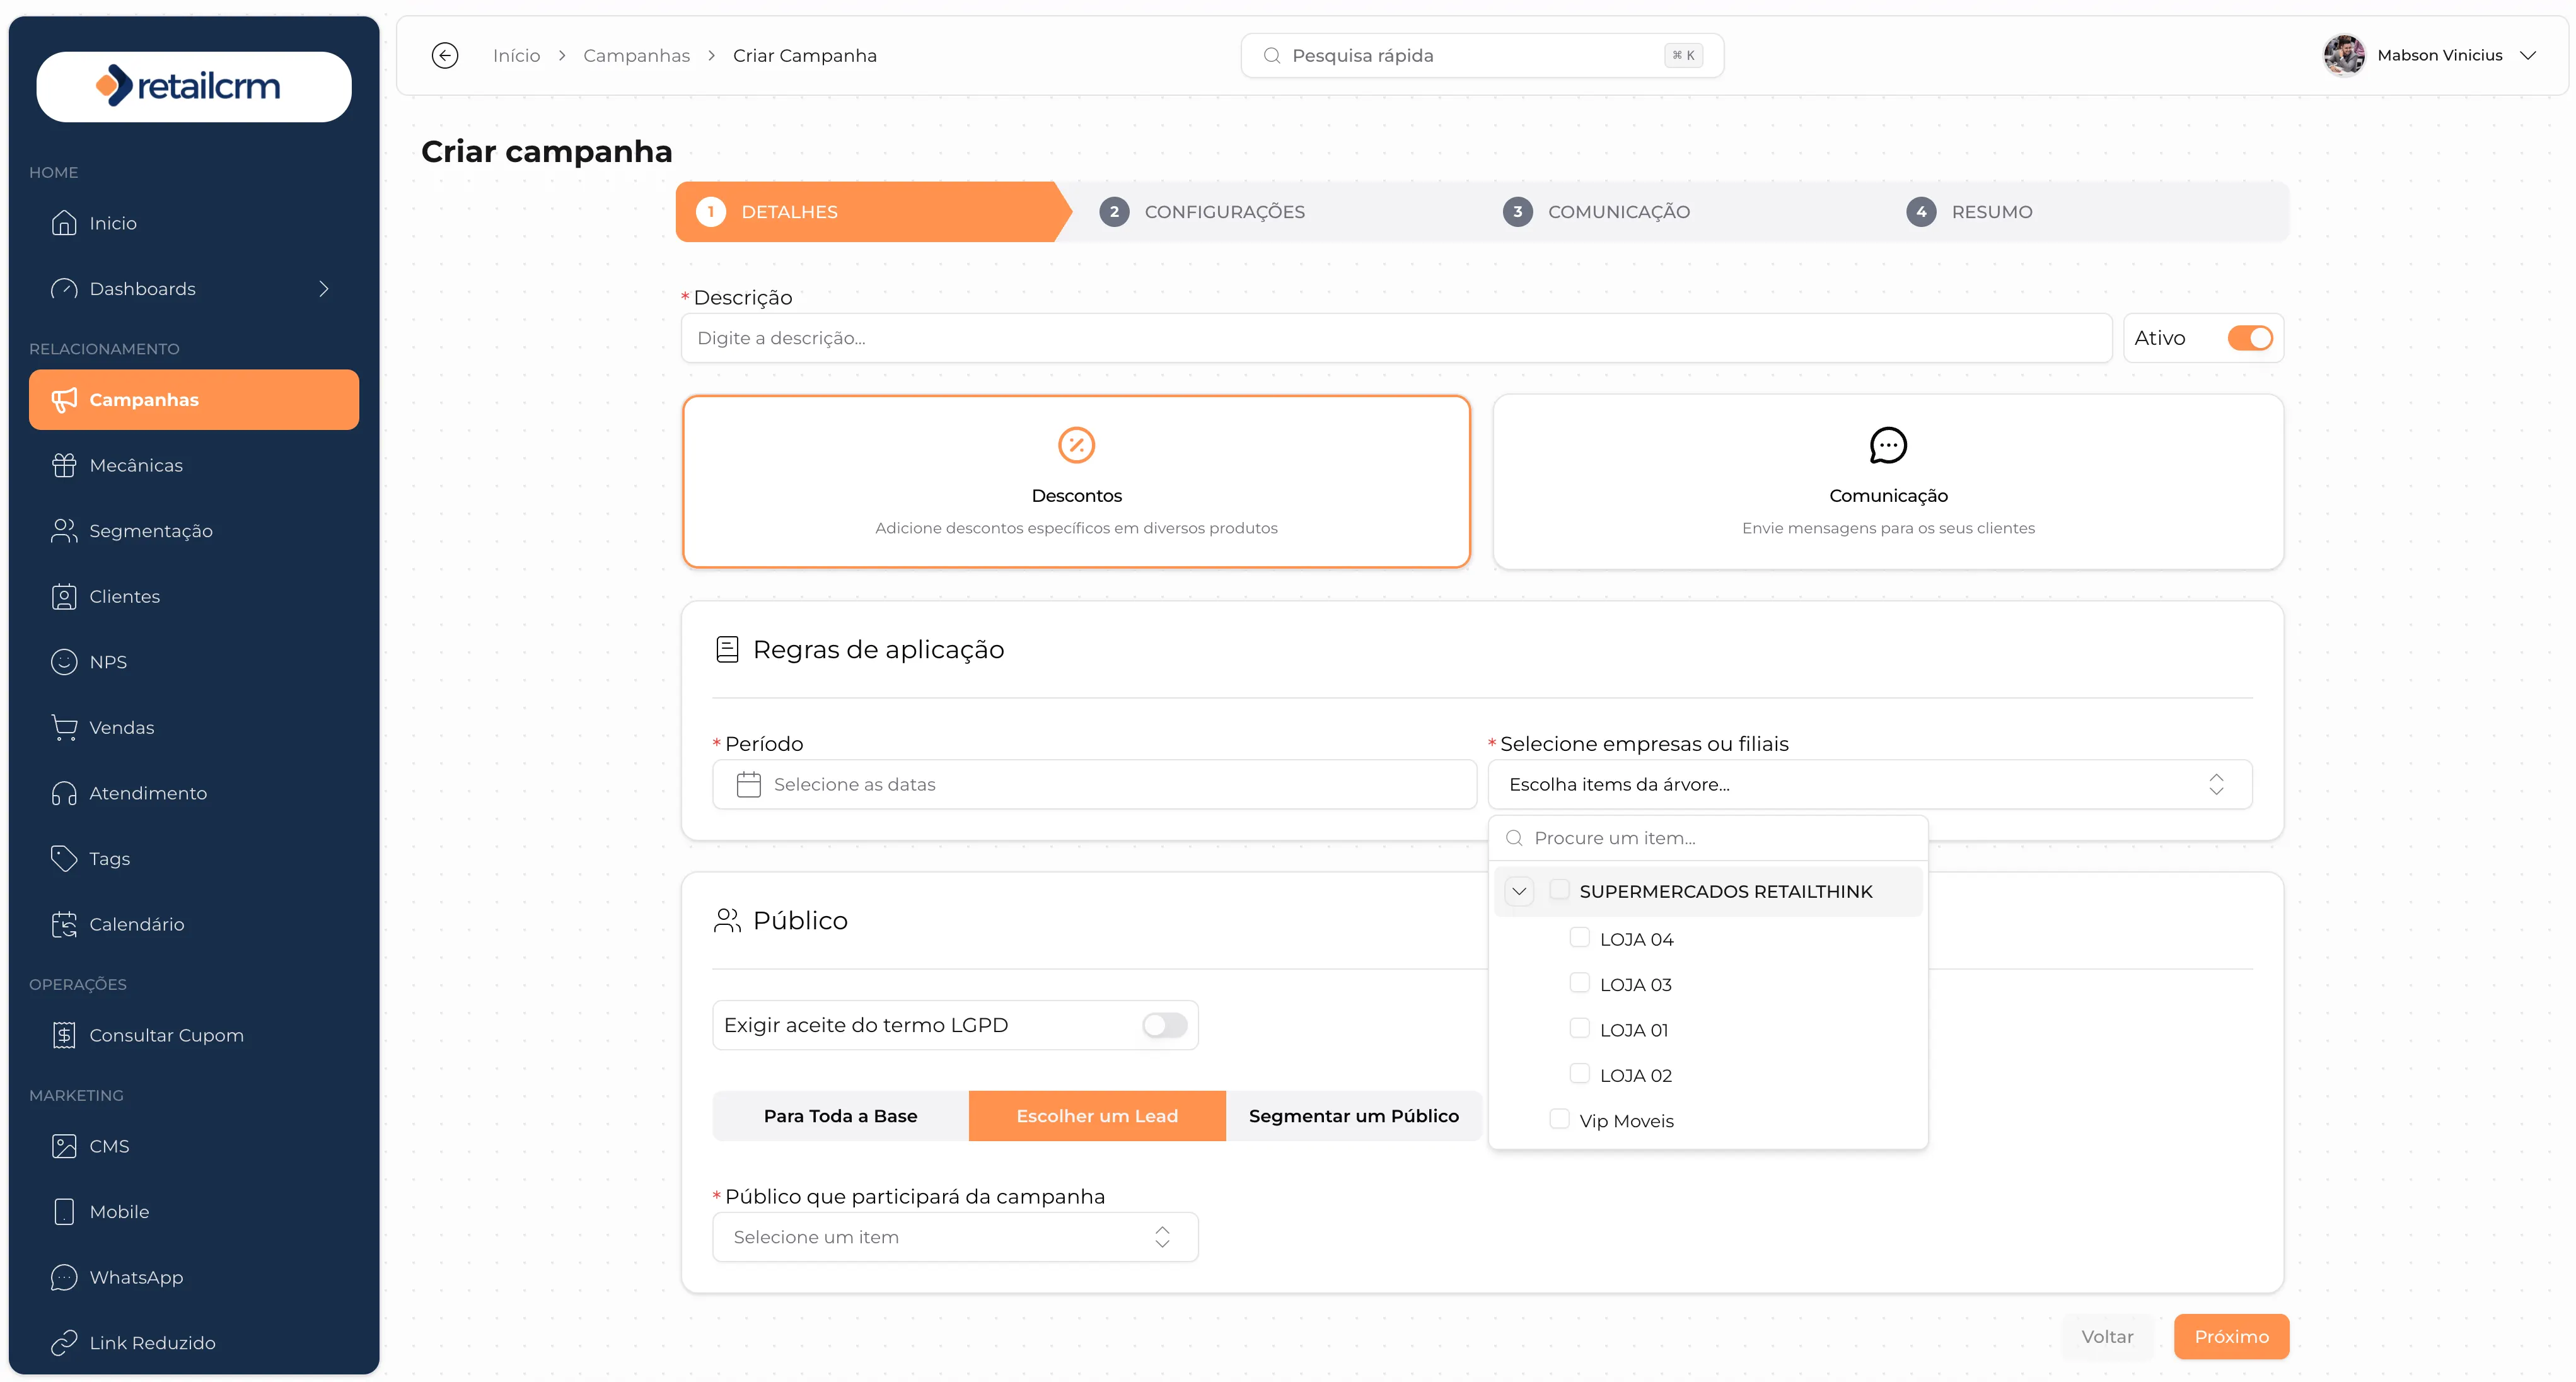Select Escolher um Lead option
Viewport: 2576px width, 1382px height.
coord(1097,1116)
